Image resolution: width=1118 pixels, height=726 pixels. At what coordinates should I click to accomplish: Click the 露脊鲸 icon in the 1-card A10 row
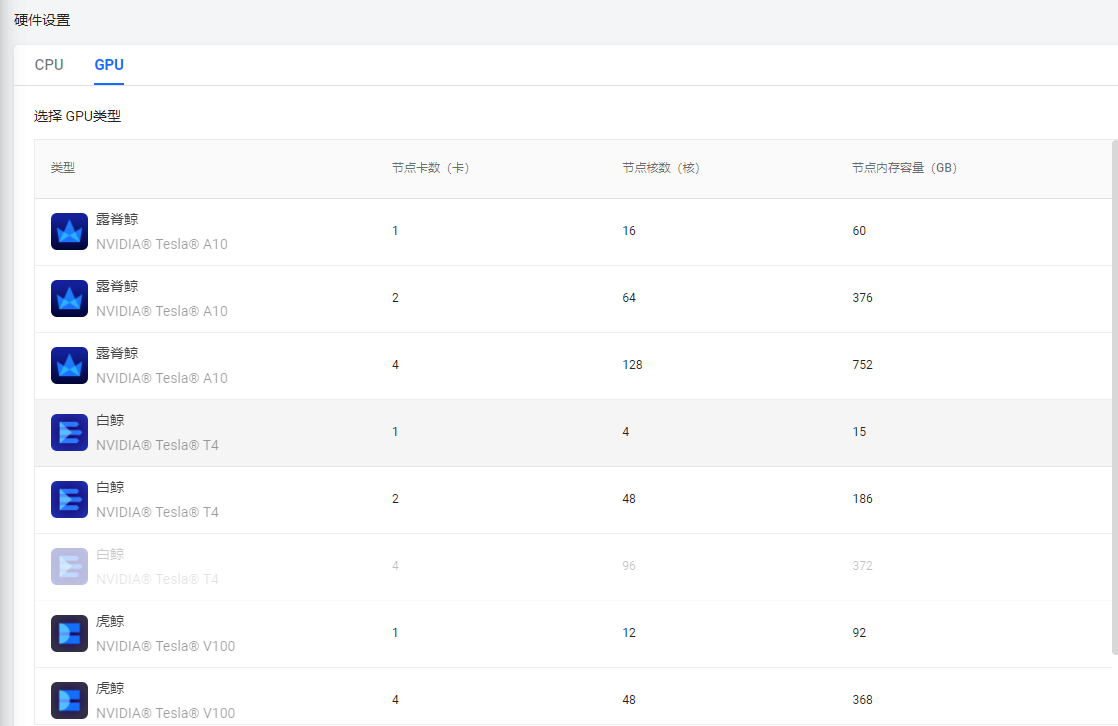(69, 232)
